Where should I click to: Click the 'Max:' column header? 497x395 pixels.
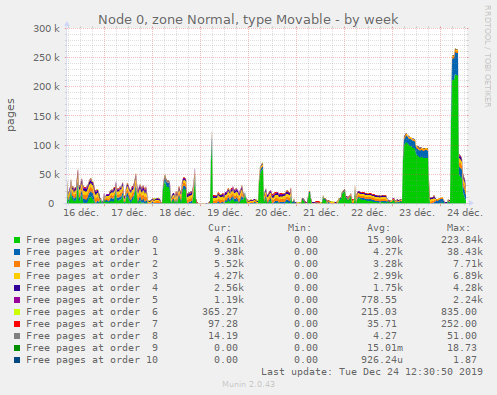[459, 228]
